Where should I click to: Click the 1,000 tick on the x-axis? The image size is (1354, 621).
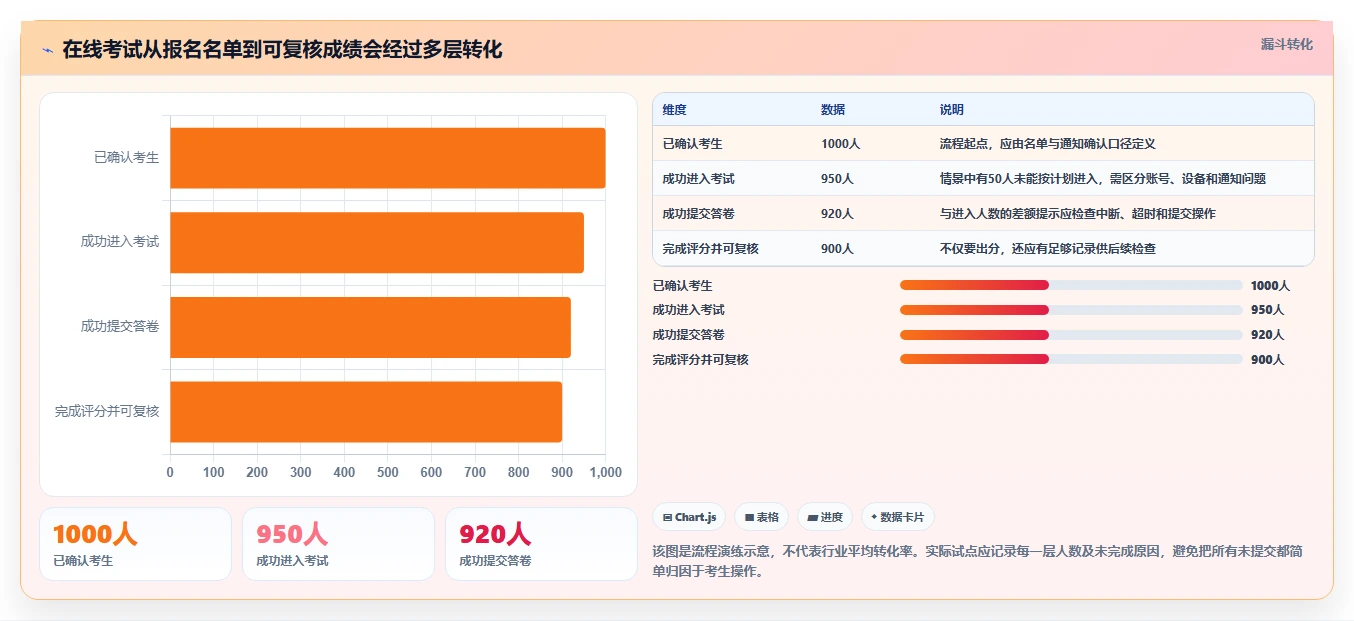[604, 473]
